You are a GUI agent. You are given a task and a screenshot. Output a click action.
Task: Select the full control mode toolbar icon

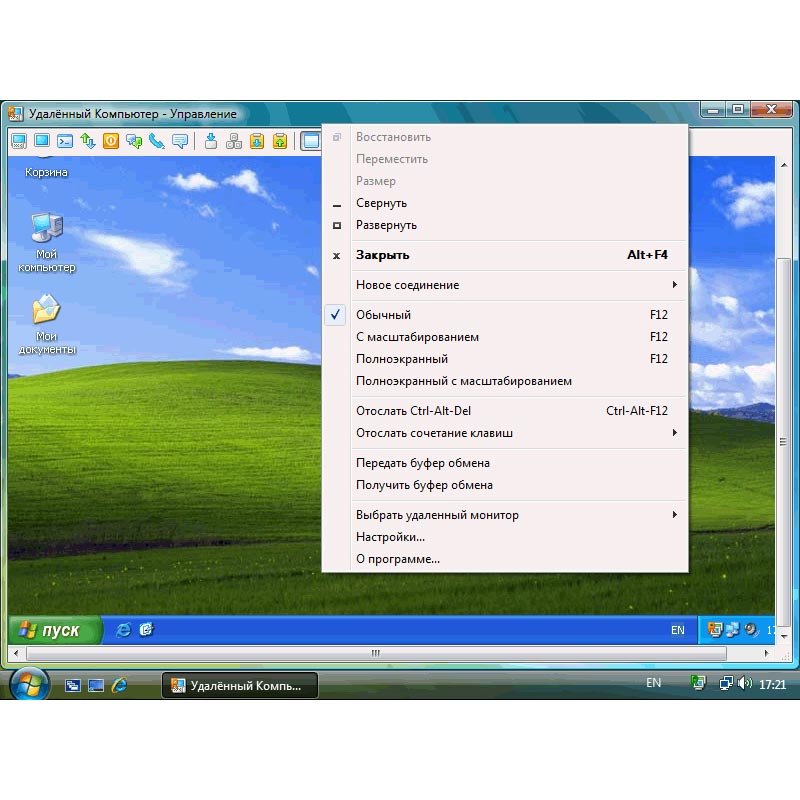tap(19, 141)
